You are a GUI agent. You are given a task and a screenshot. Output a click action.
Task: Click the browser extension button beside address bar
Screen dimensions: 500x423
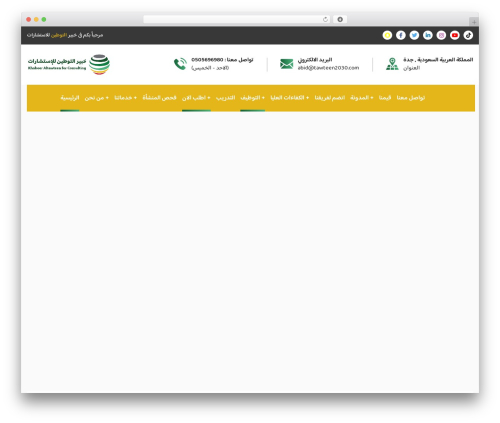point(340,19)
